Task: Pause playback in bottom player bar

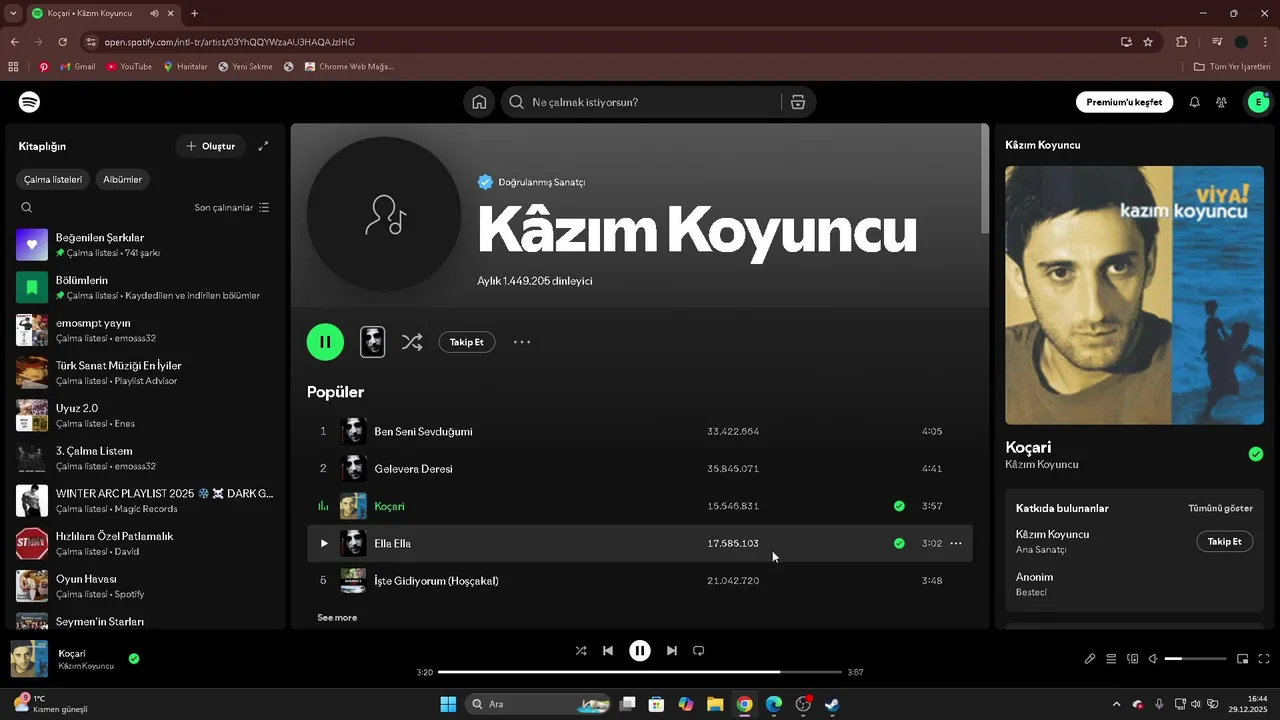Action: [640, 651]
